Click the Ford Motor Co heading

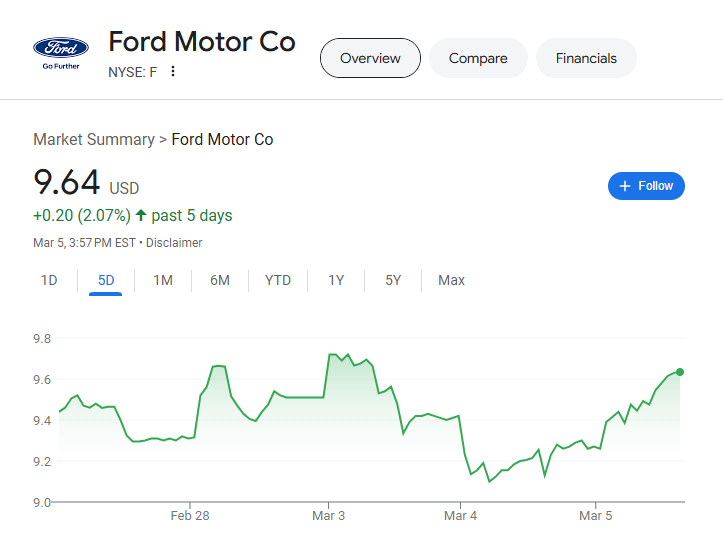tap(202, 42)
